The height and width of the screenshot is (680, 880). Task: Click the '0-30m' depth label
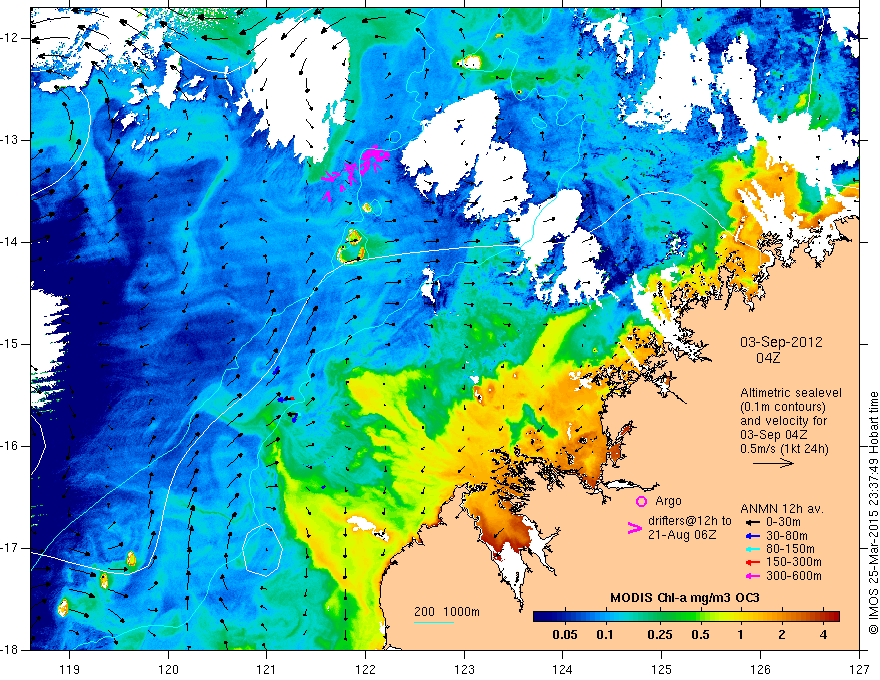(783, 522)
